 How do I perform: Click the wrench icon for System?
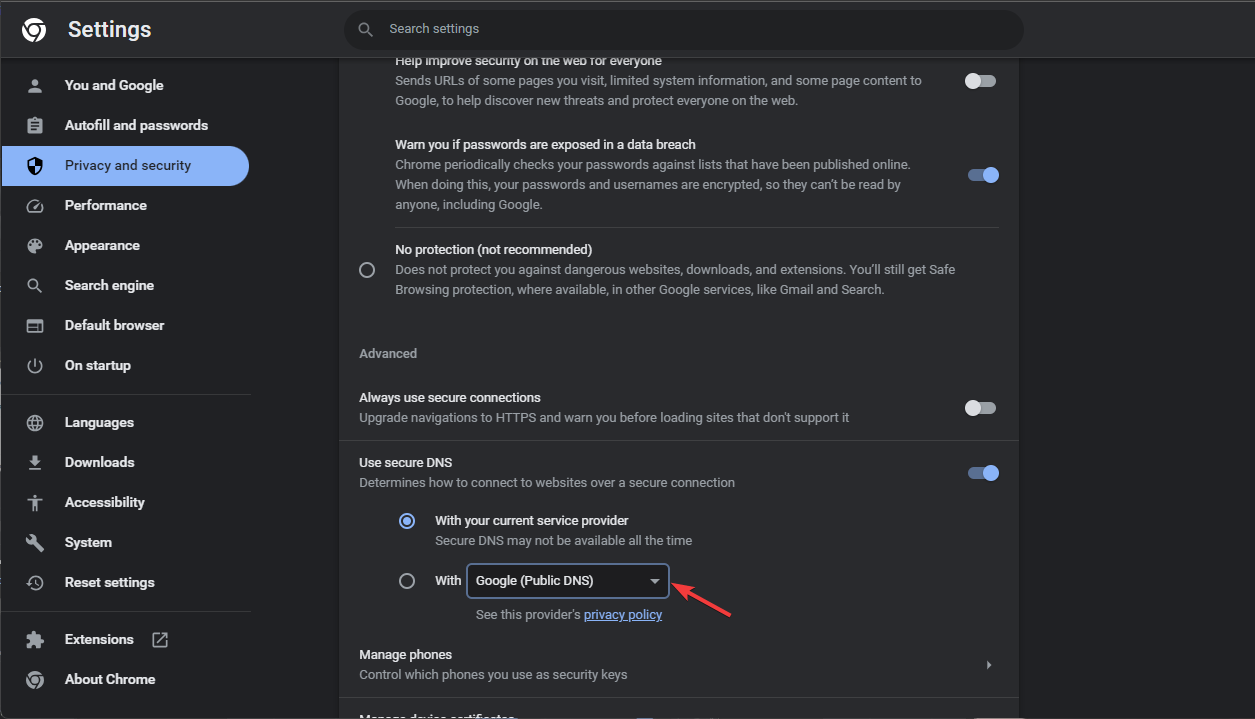(35, 543)
